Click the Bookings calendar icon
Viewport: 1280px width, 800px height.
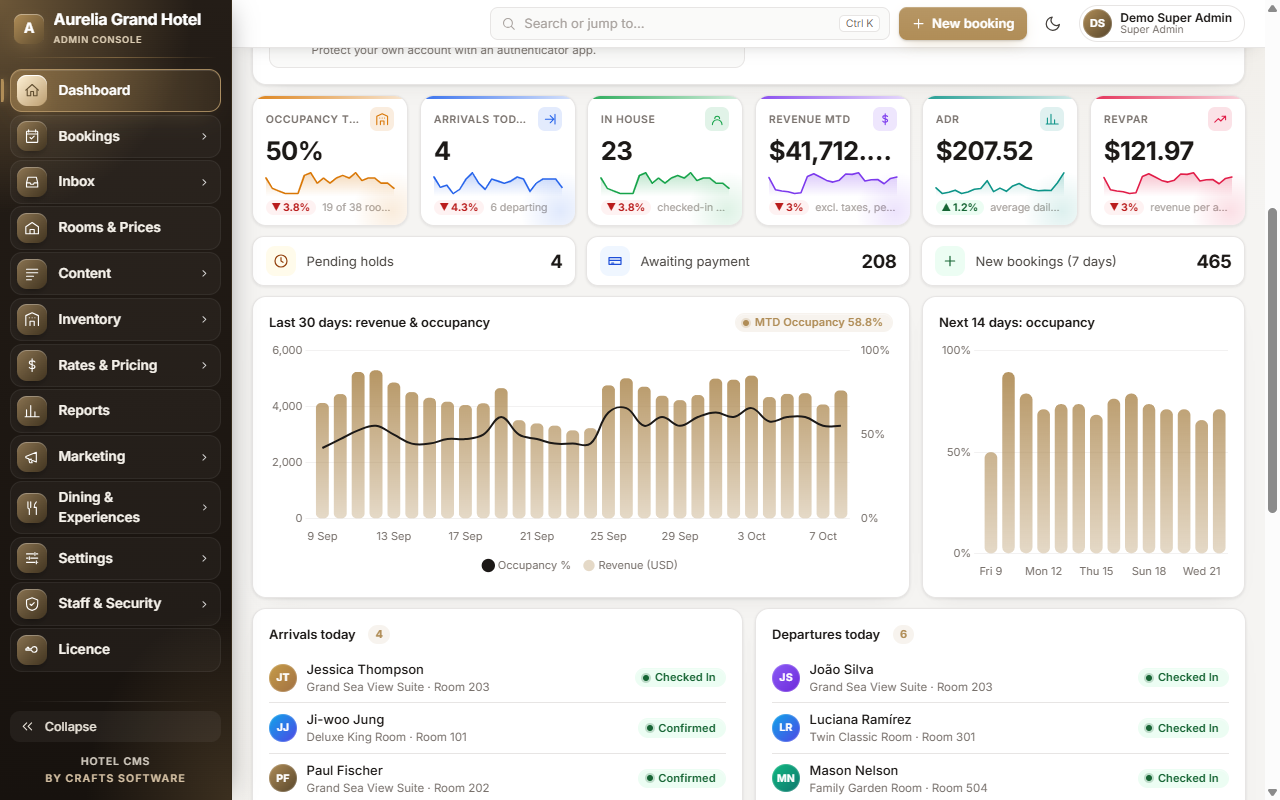tap(32, 136)
